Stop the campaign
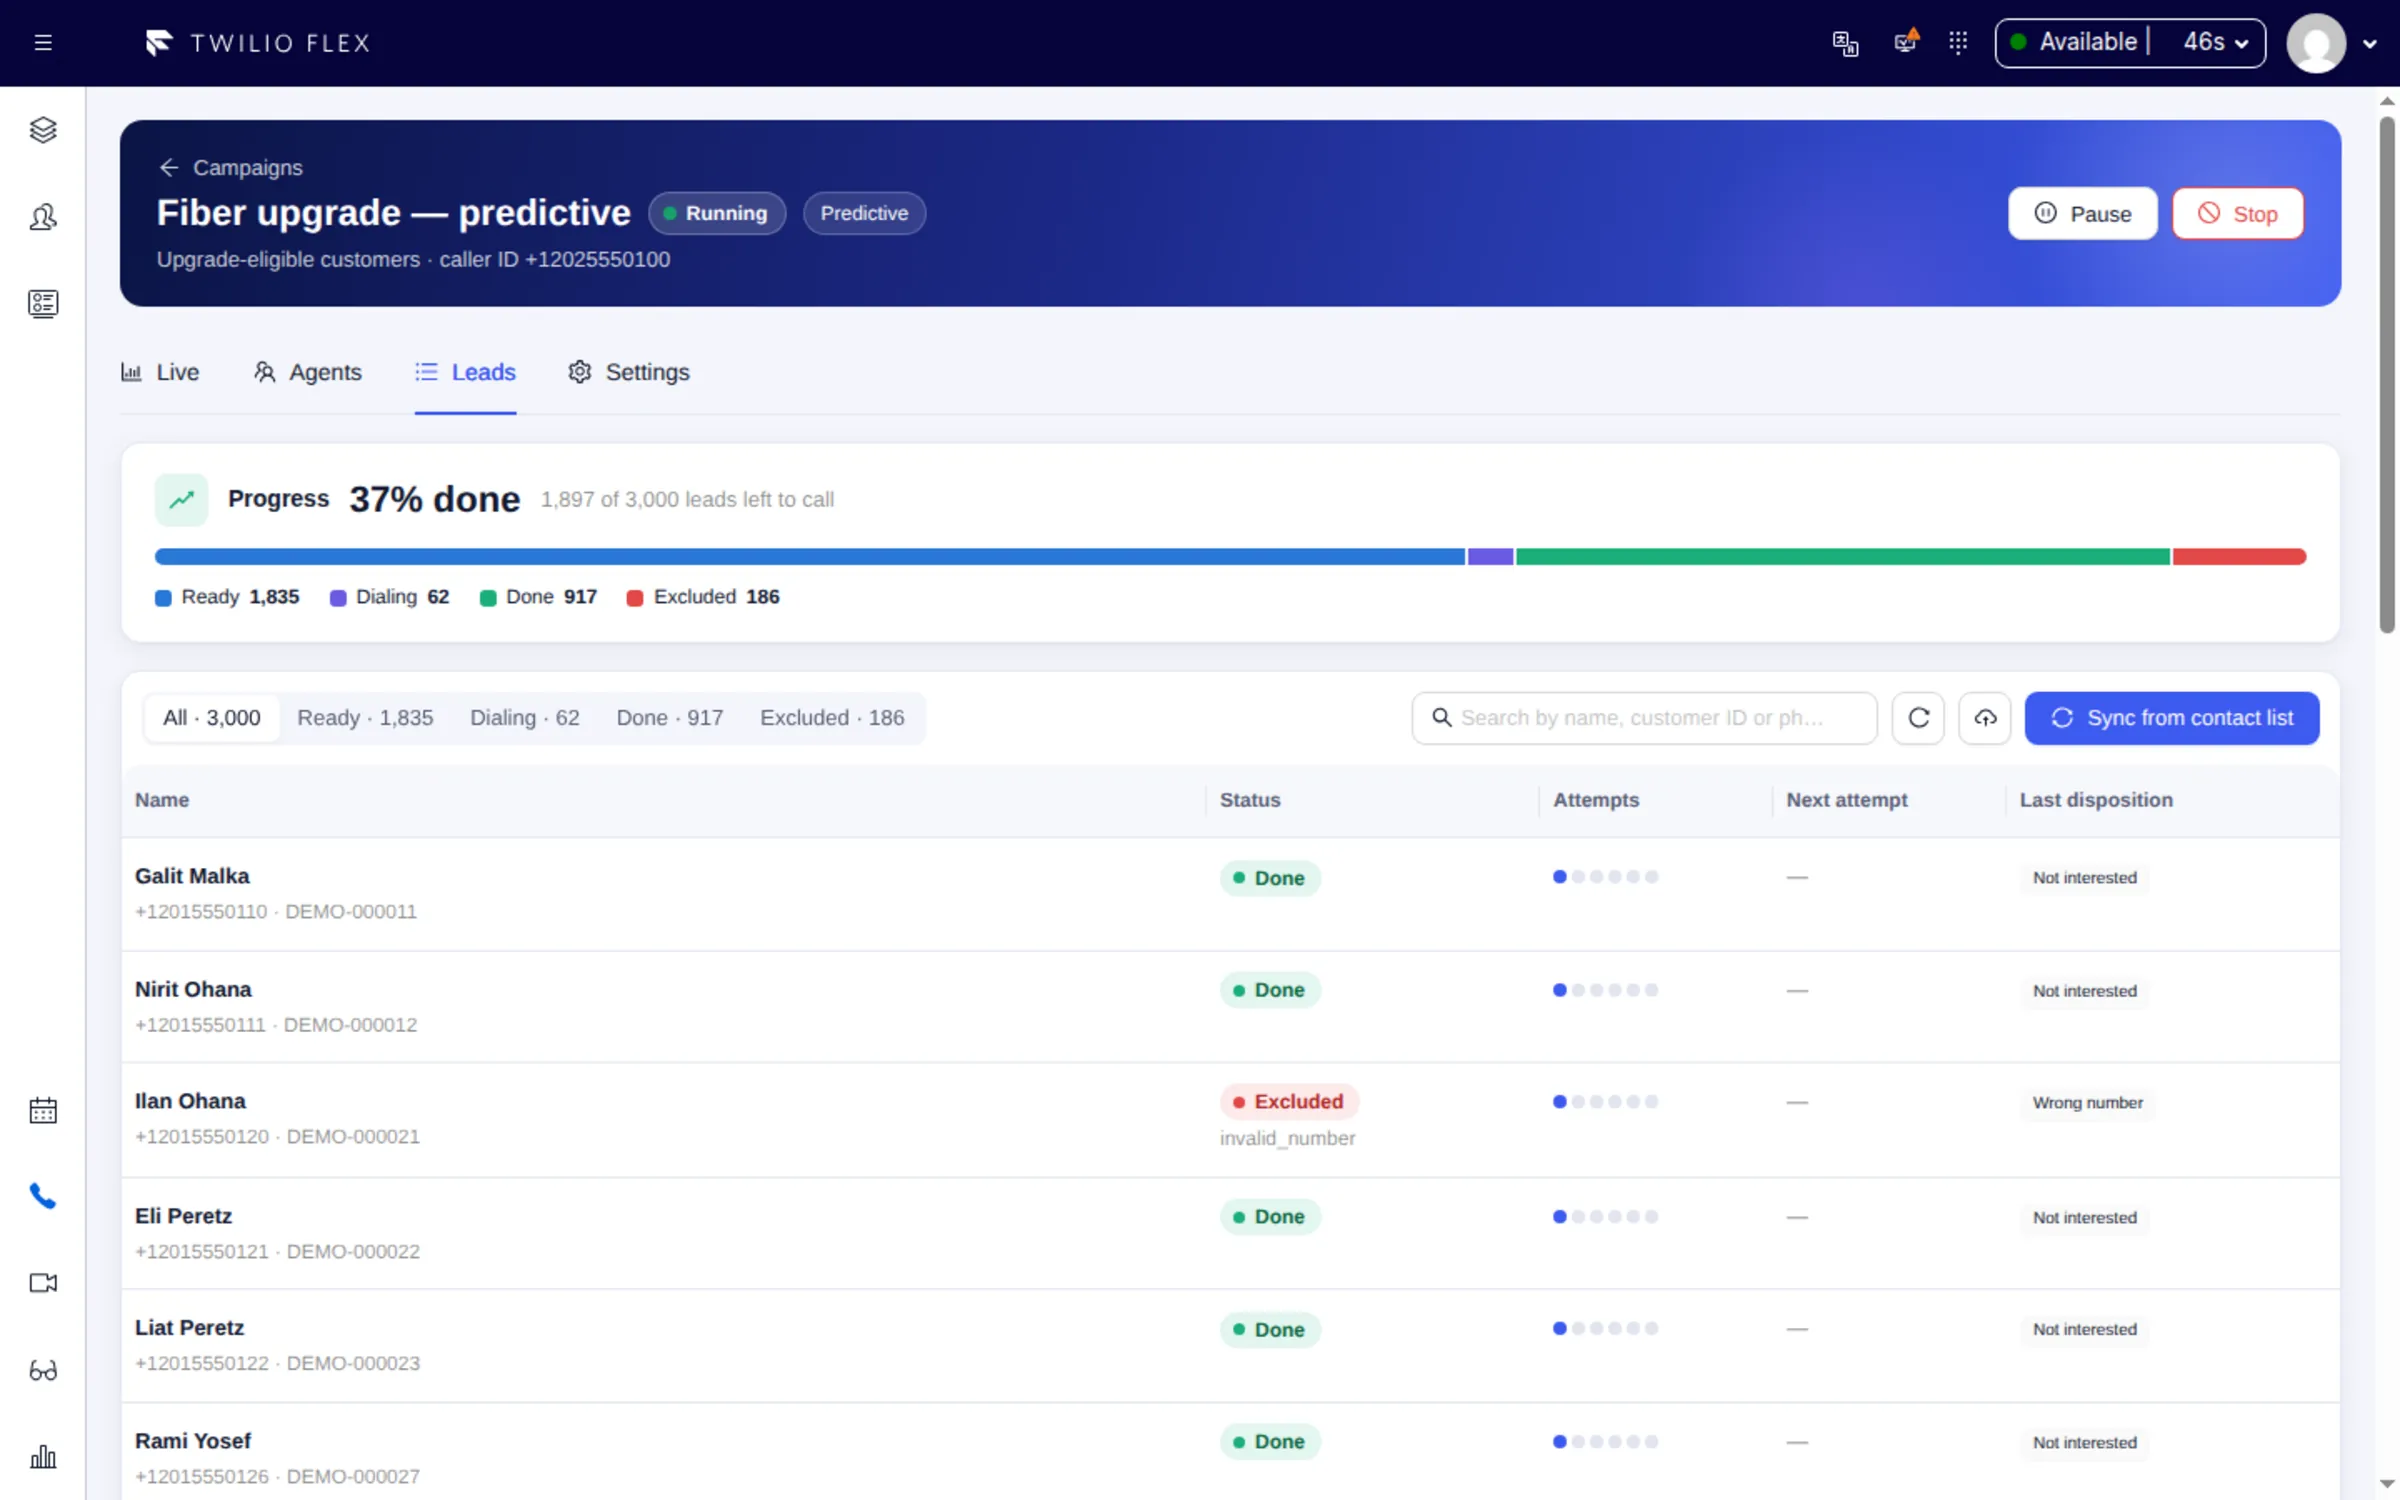Viewport: 2400px width, 1500px height. [x=2237, y=213]
